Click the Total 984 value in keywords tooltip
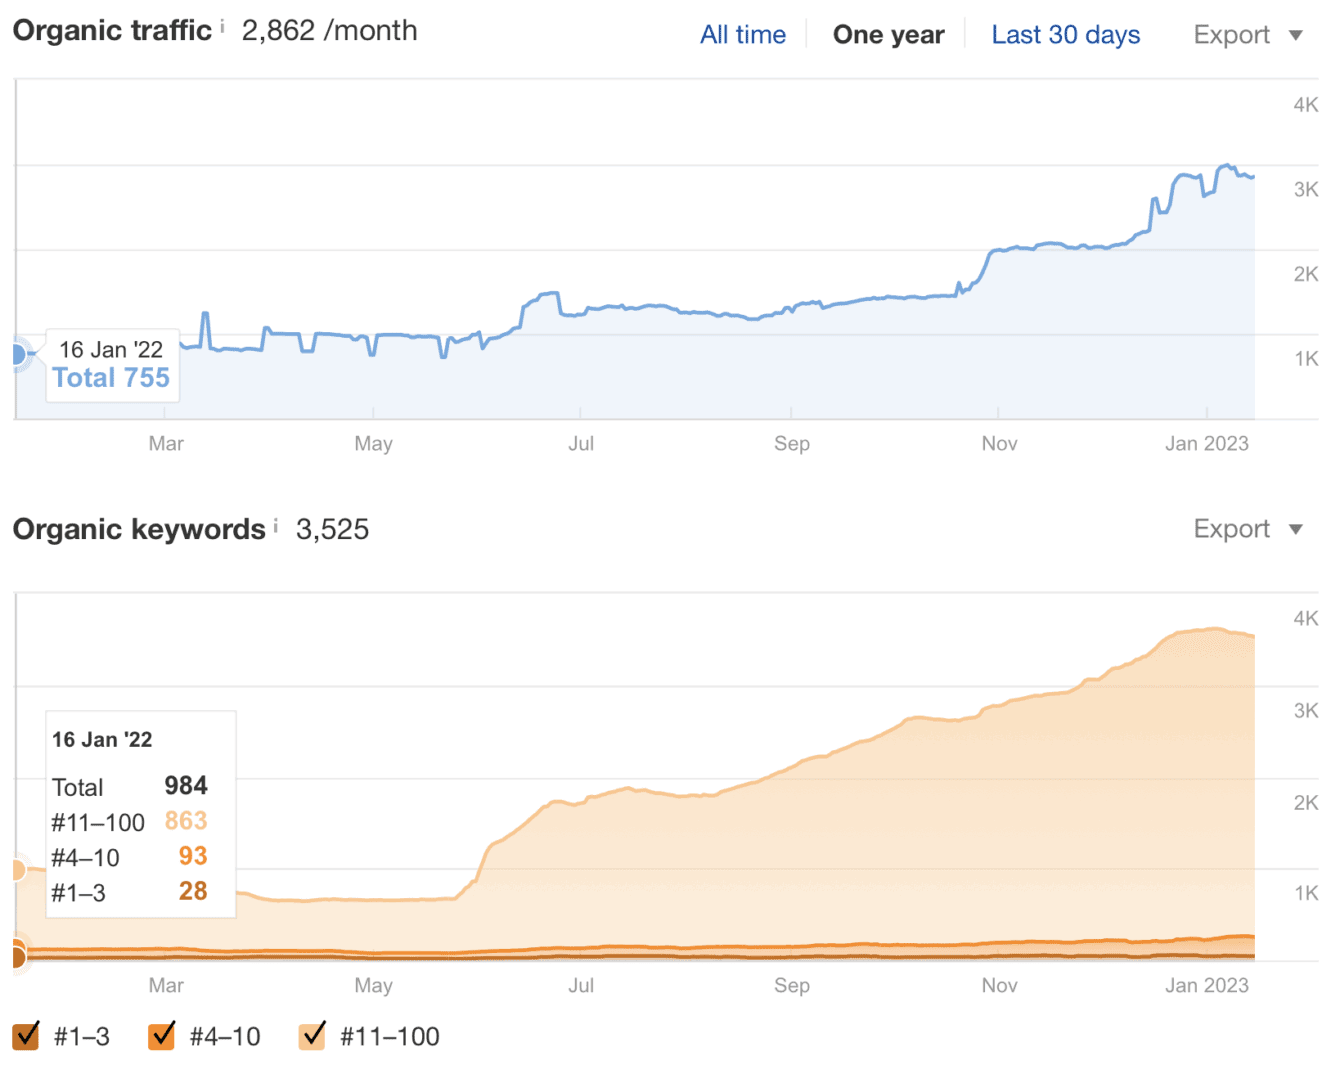Image resolution: width=1340 pixels, height=1065 pixels. (187, 786)
